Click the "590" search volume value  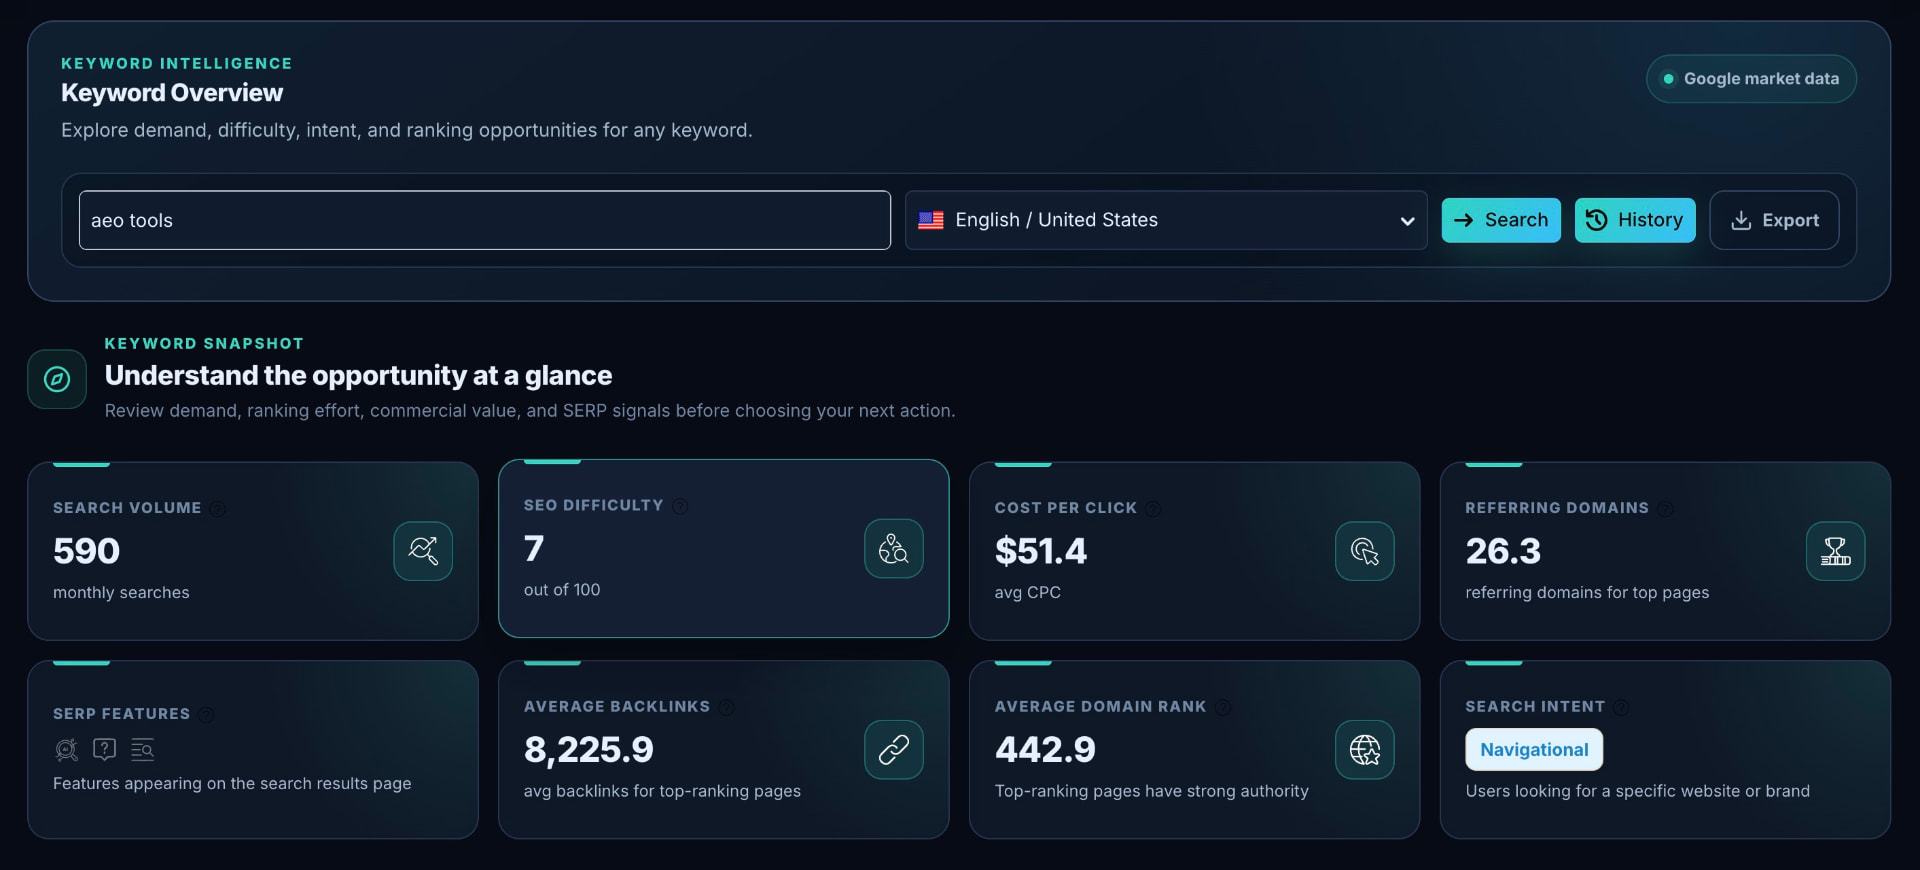[x=87, y=551]
